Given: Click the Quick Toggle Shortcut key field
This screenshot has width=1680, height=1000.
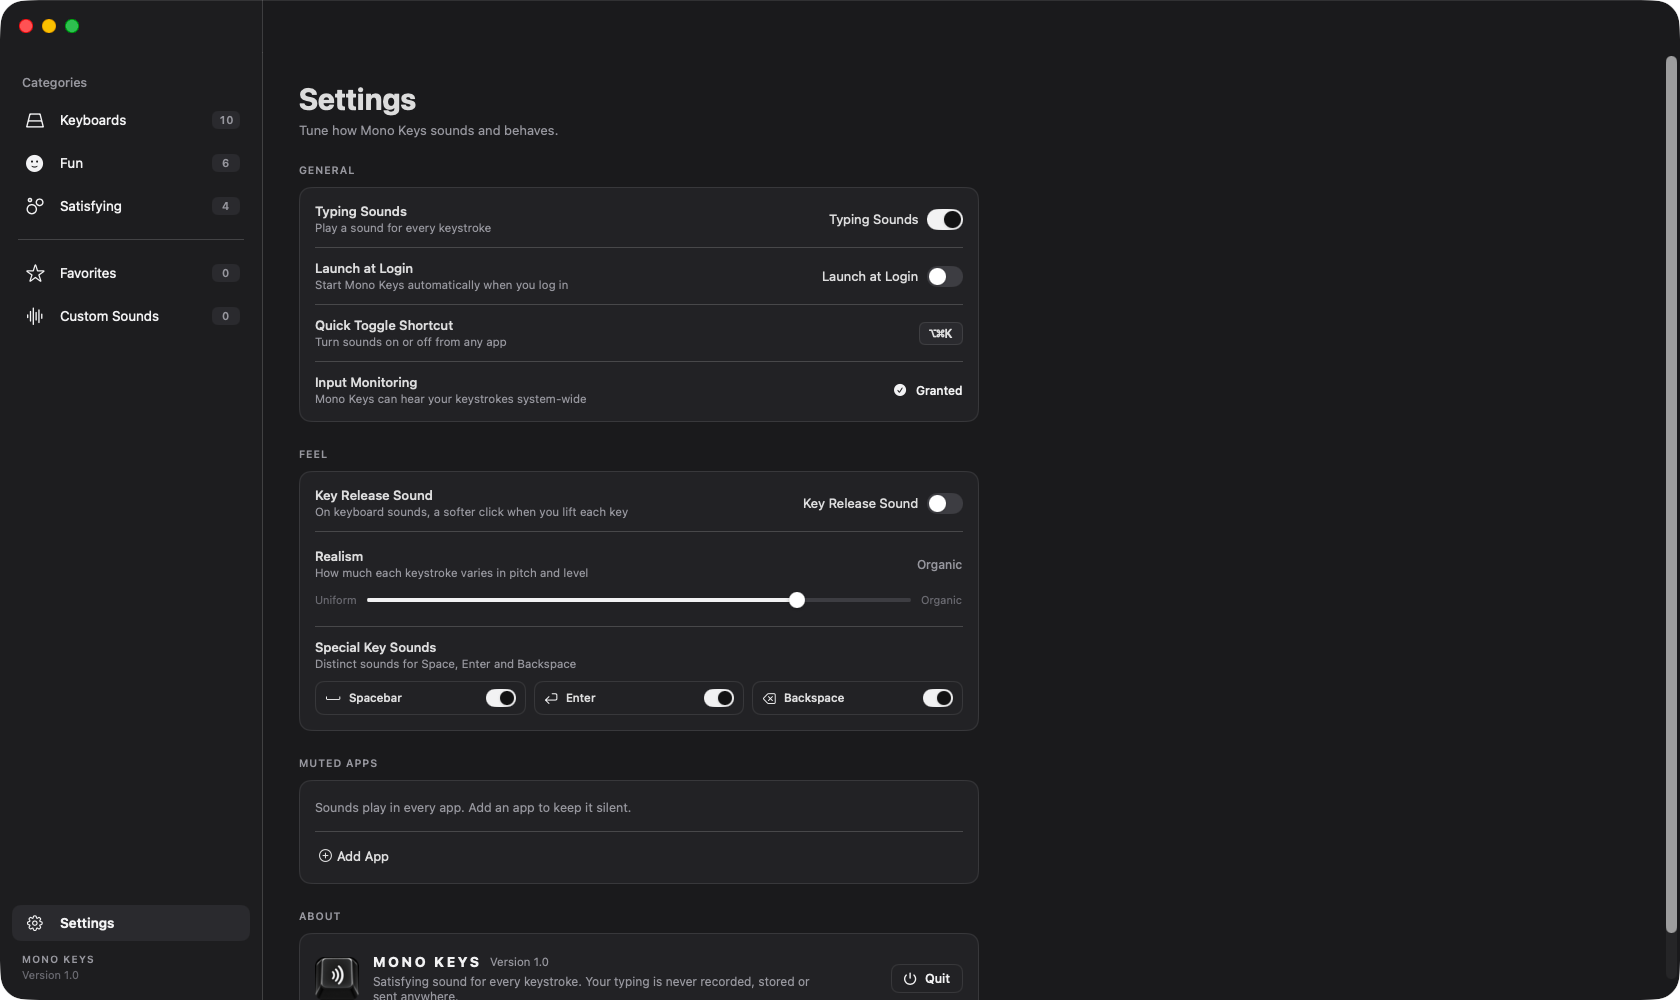Looking at the screenshot, I should click(941, 333).
